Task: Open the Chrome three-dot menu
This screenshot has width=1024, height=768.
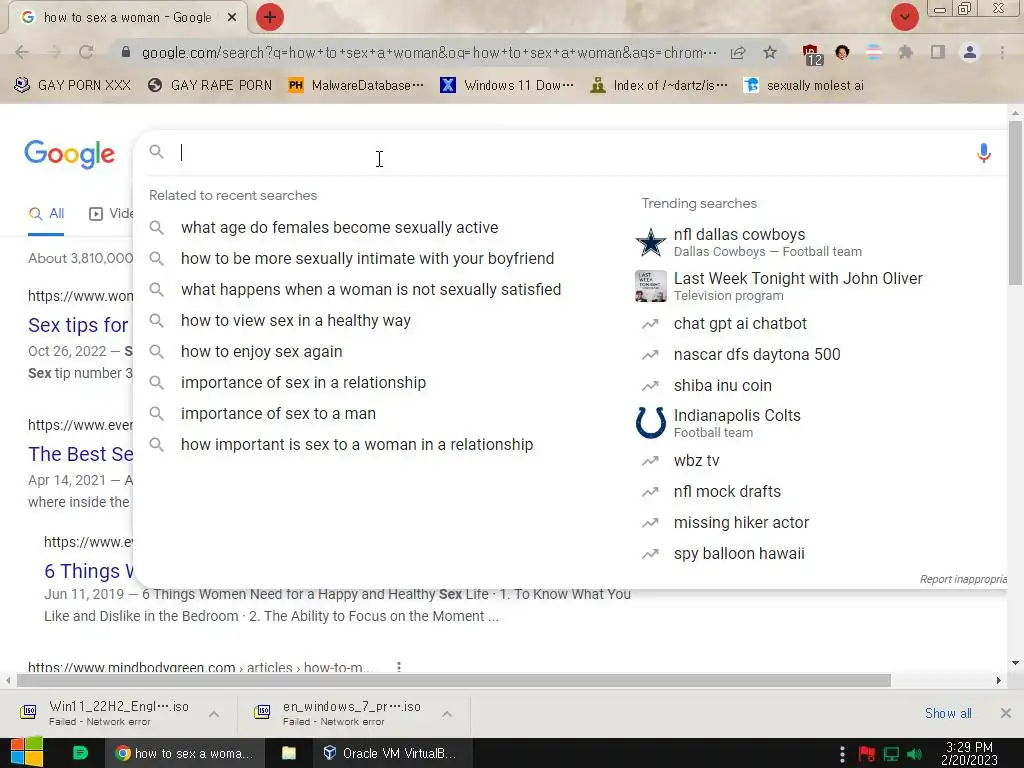Action: 1002,52
